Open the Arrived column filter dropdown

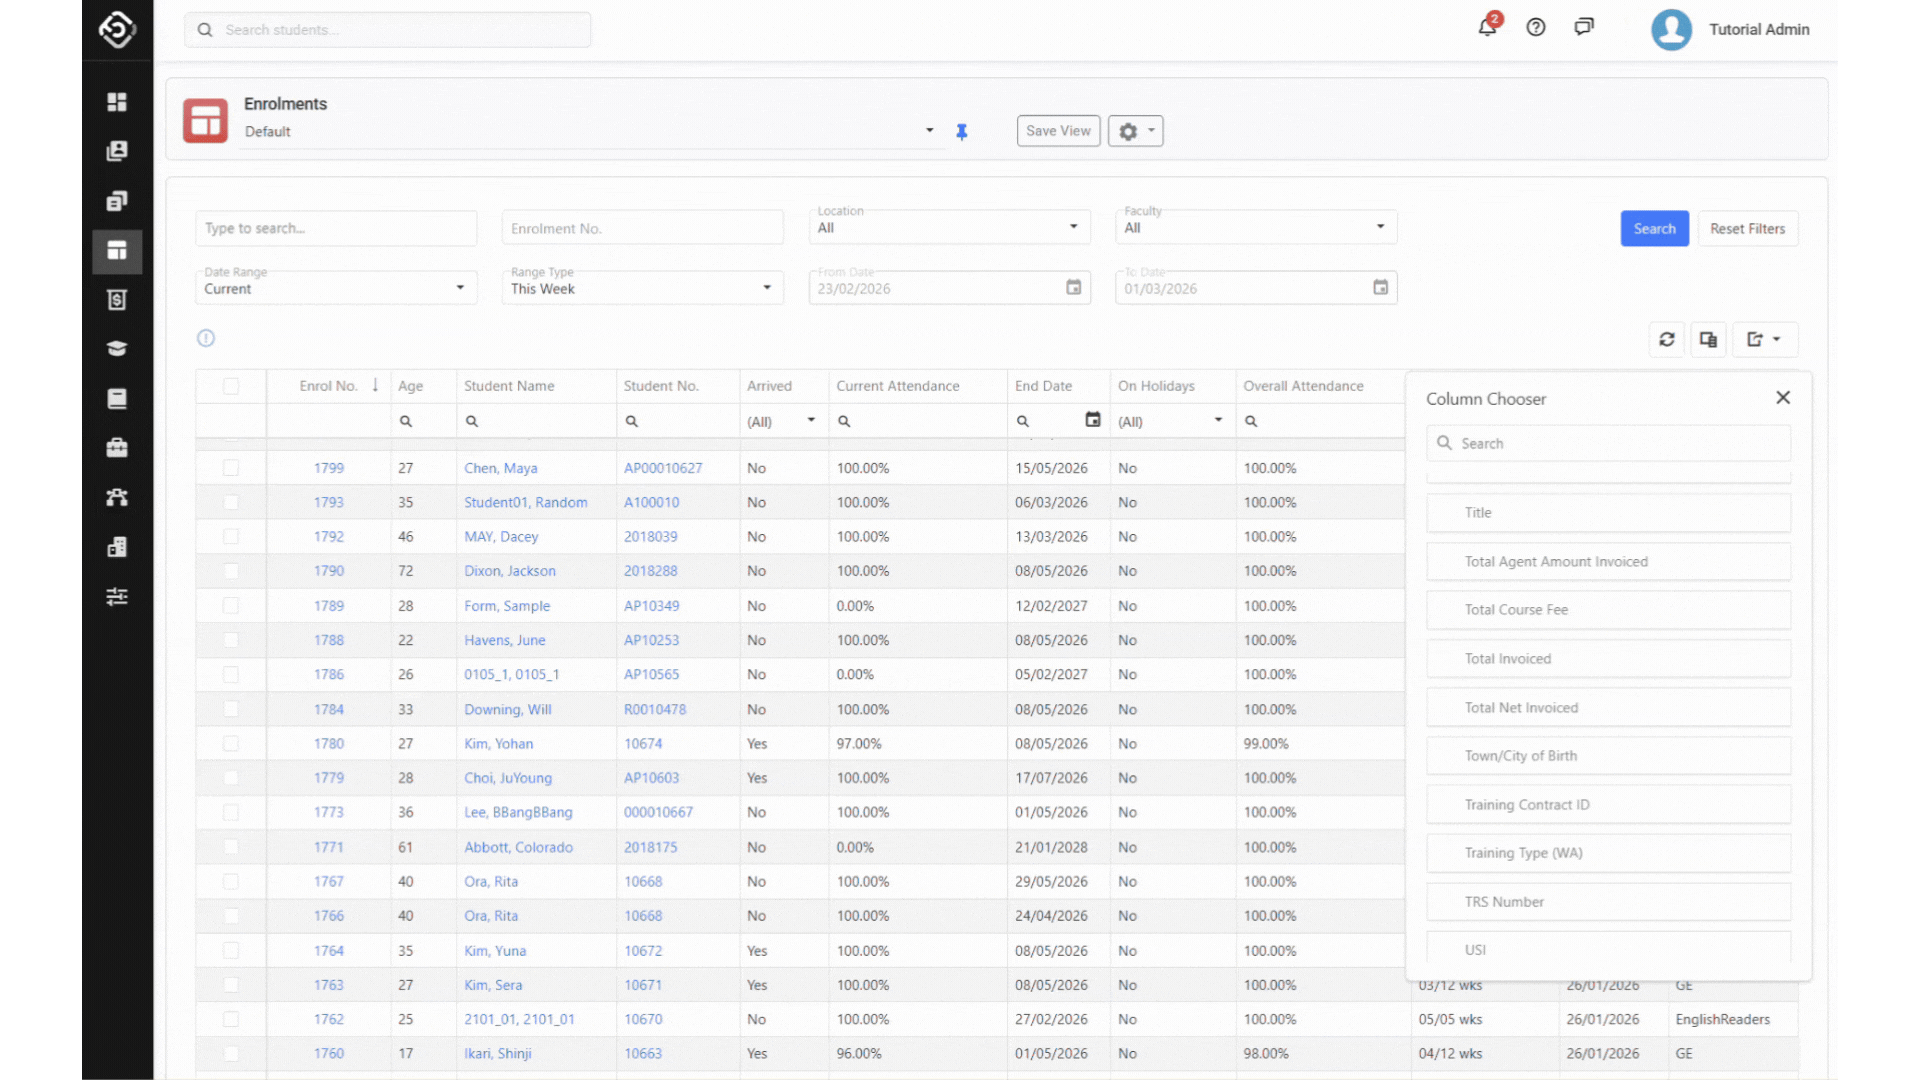tap(811, 421)
